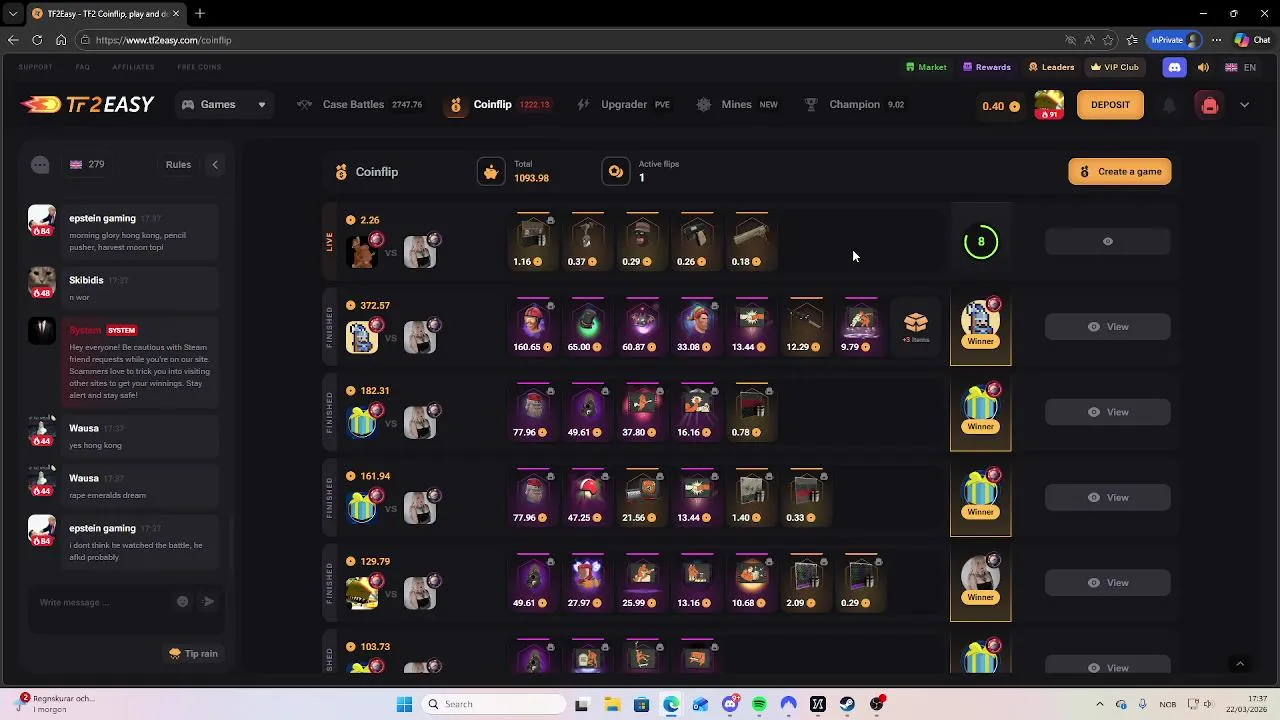Click the Active flips coins icon
Screen dimensions: 1280x720
tap(616, 172)
